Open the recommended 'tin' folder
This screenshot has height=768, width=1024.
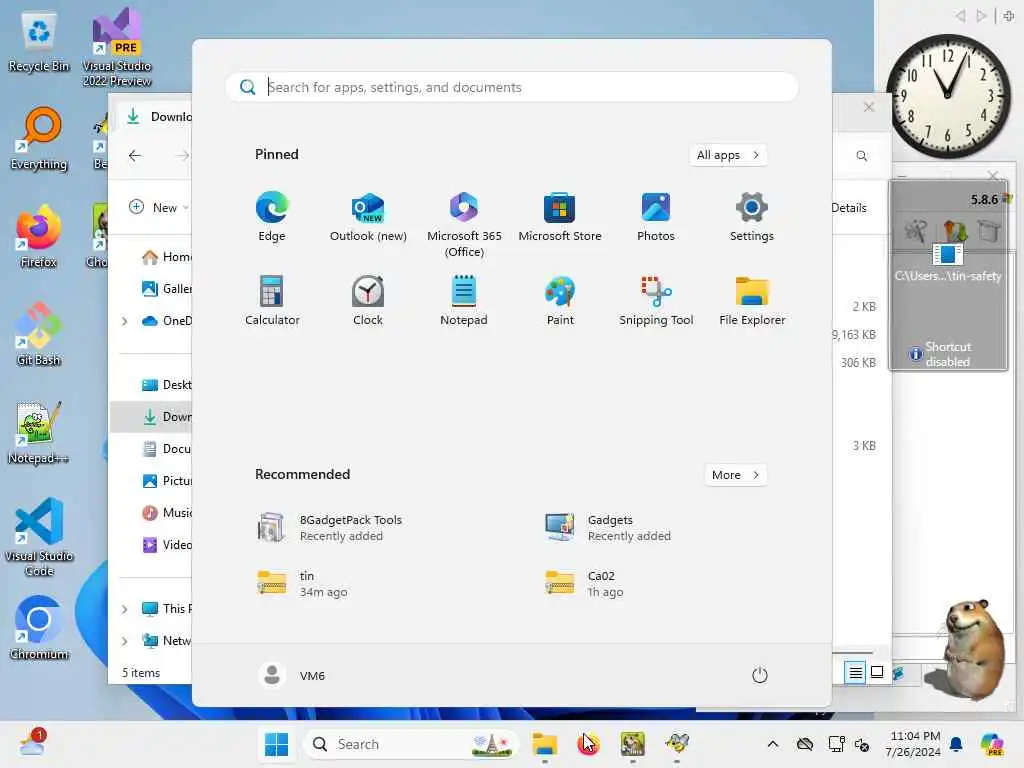click(x=302, y=583)
